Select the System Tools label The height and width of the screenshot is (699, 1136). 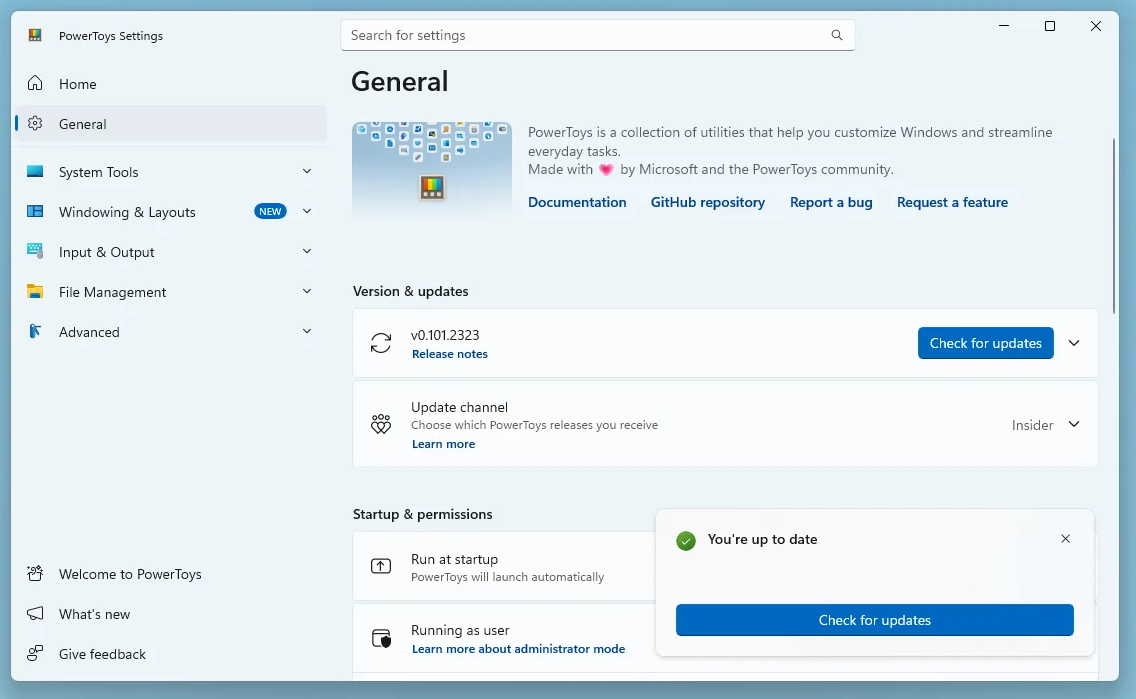tap(99, 172)
